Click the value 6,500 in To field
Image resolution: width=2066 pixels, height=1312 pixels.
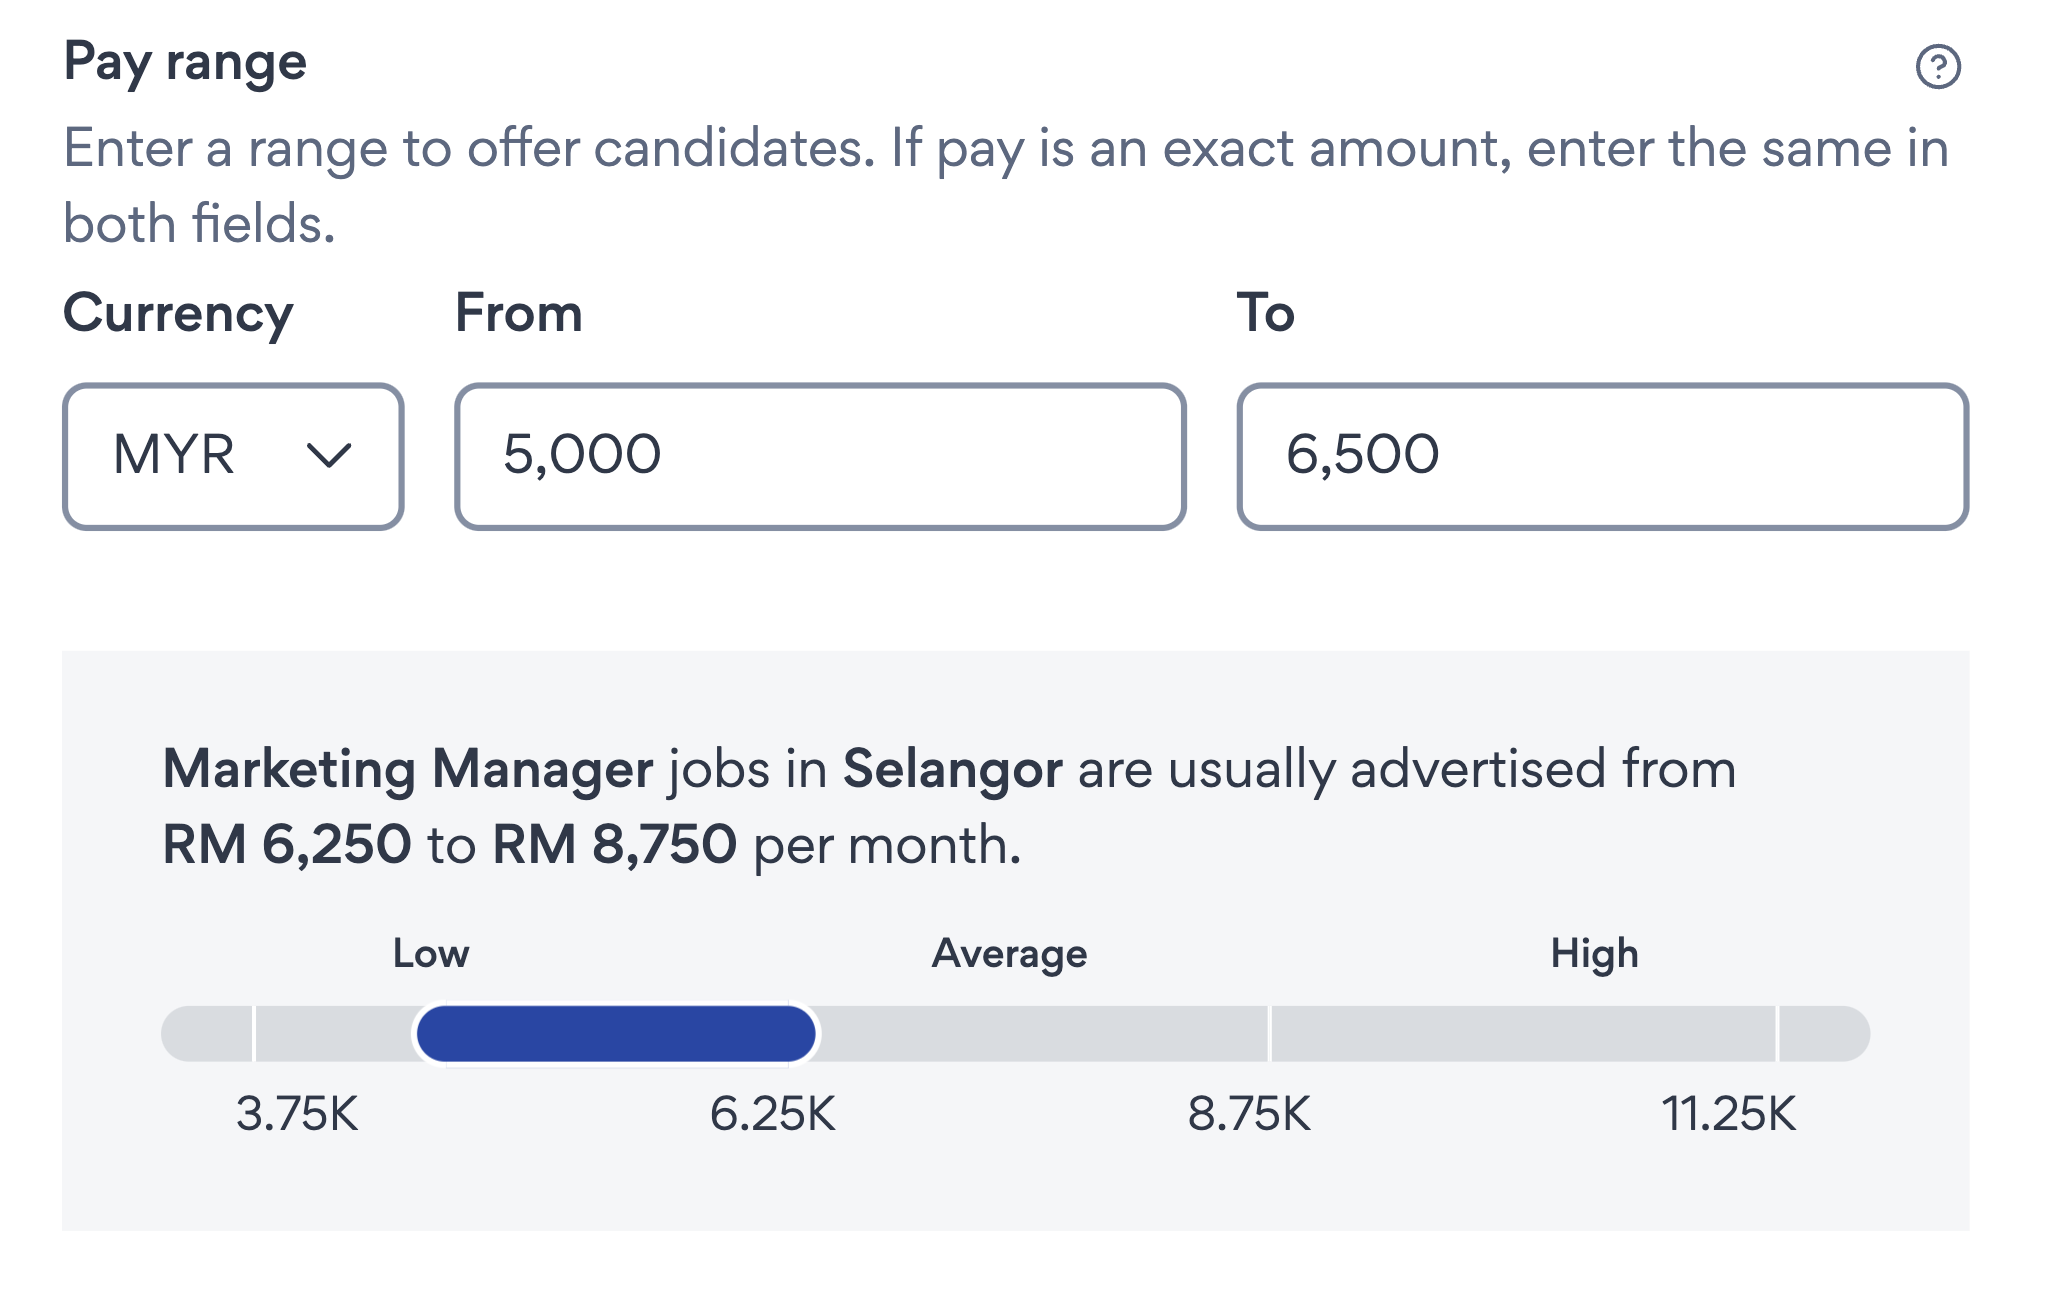1360,453
